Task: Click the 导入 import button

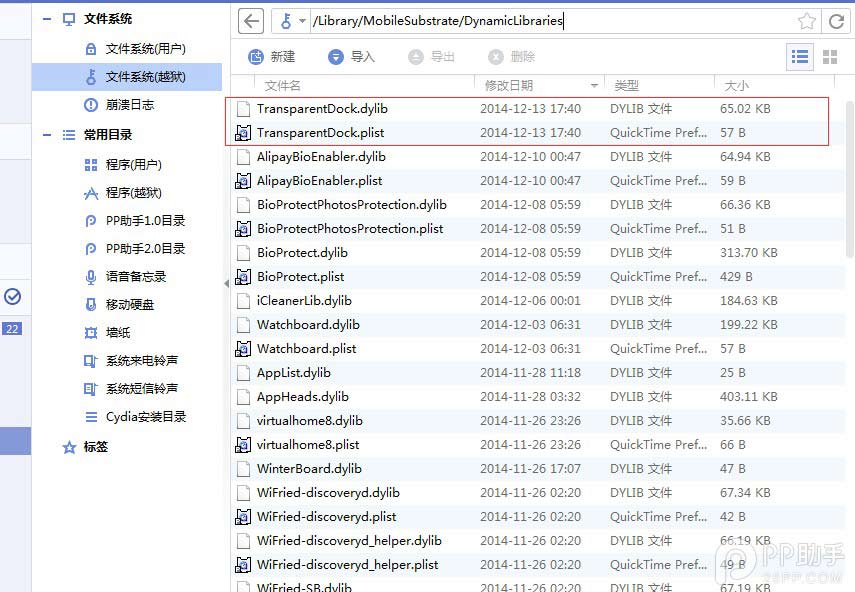Action: click(x=350, y=57)
